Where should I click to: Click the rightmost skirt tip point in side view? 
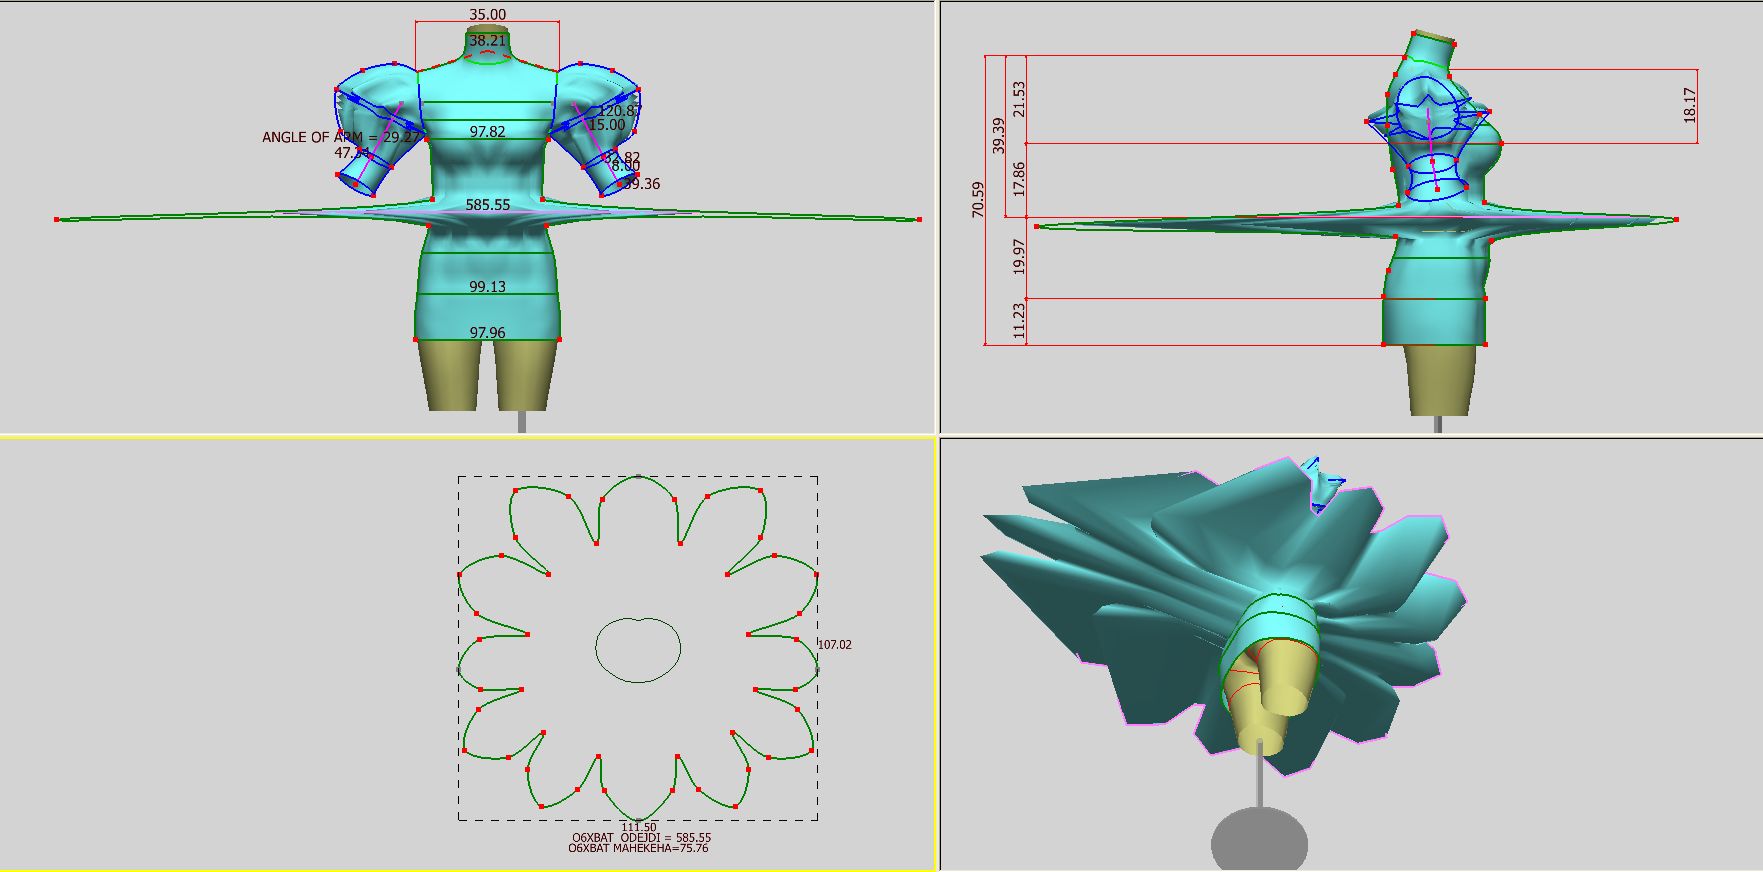(1676, 219)
